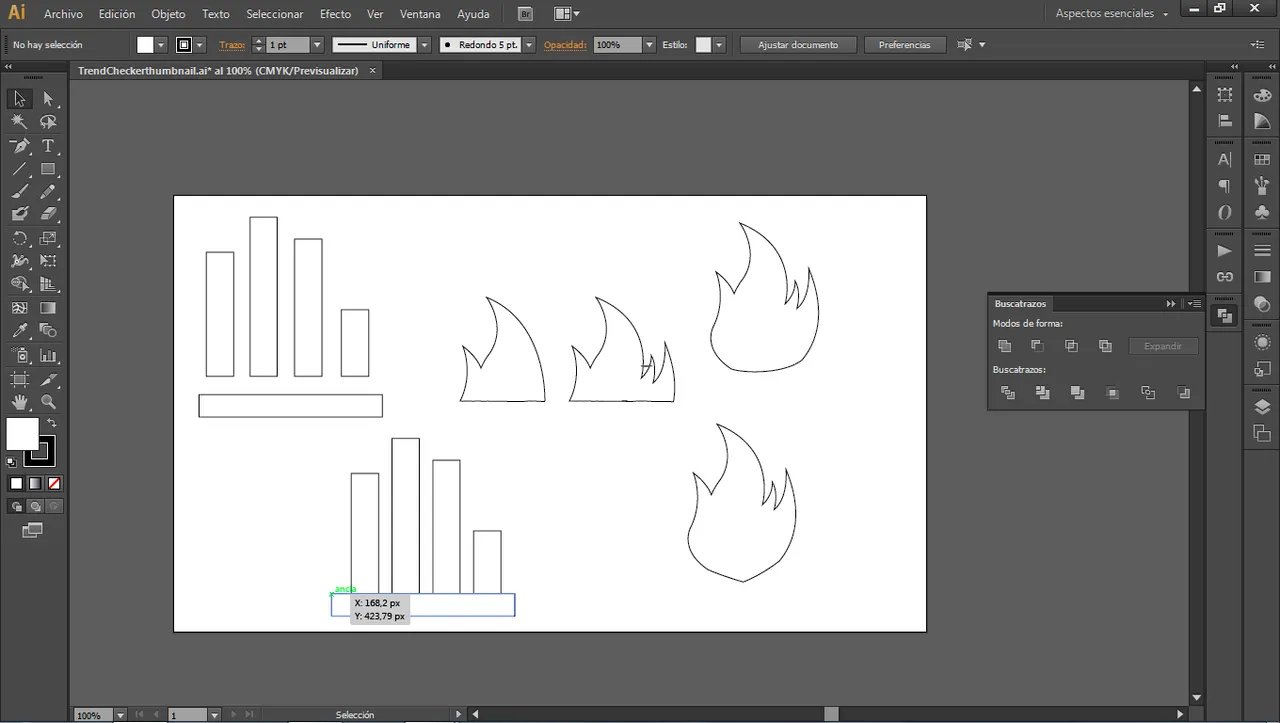Expand the Opacidad percentage dropdown
Screen dimensions: 1280x723
[649, 45]
